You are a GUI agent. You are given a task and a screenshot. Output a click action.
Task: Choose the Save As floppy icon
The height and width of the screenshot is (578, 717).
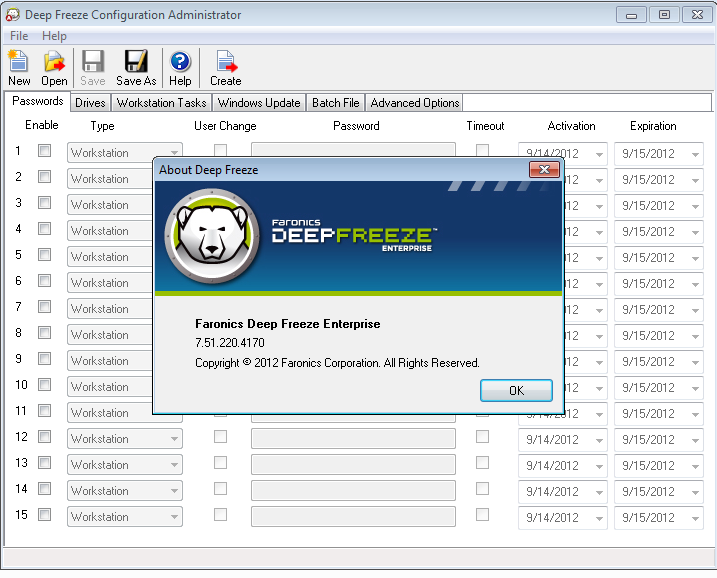[x=136, y=68]
